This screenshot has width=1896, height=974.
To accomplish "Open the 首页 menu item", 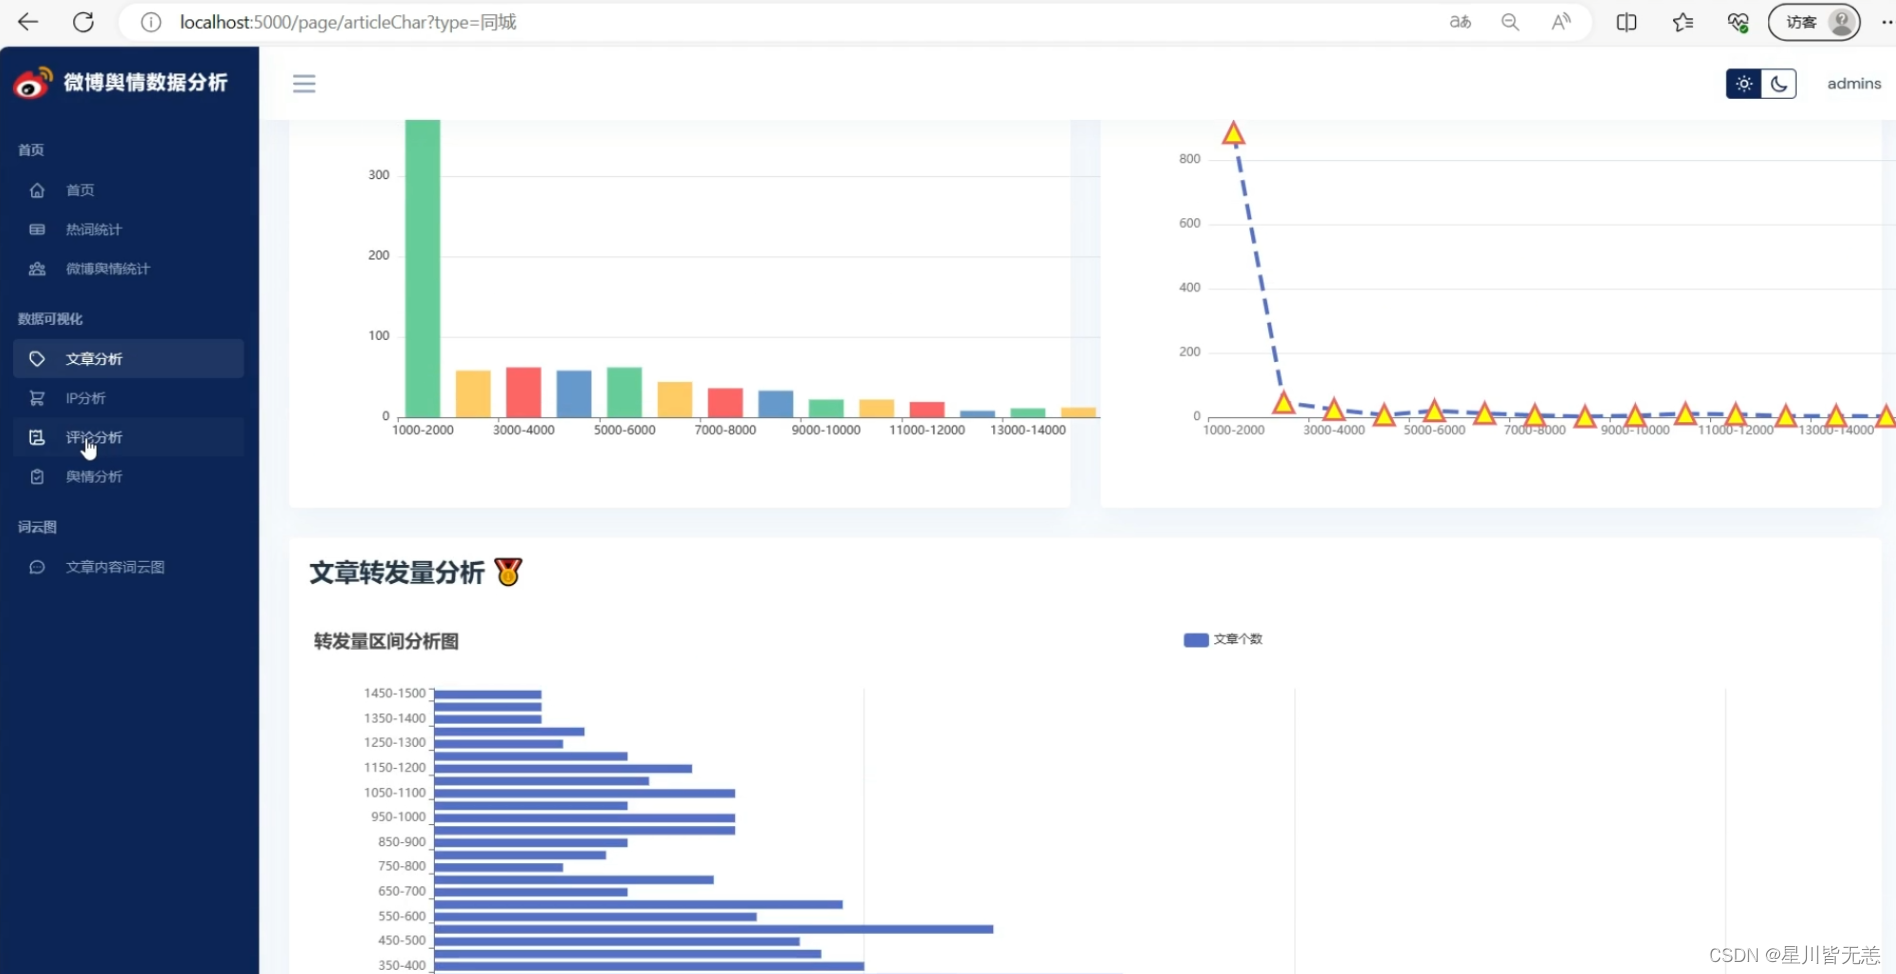I will (80, 190).
